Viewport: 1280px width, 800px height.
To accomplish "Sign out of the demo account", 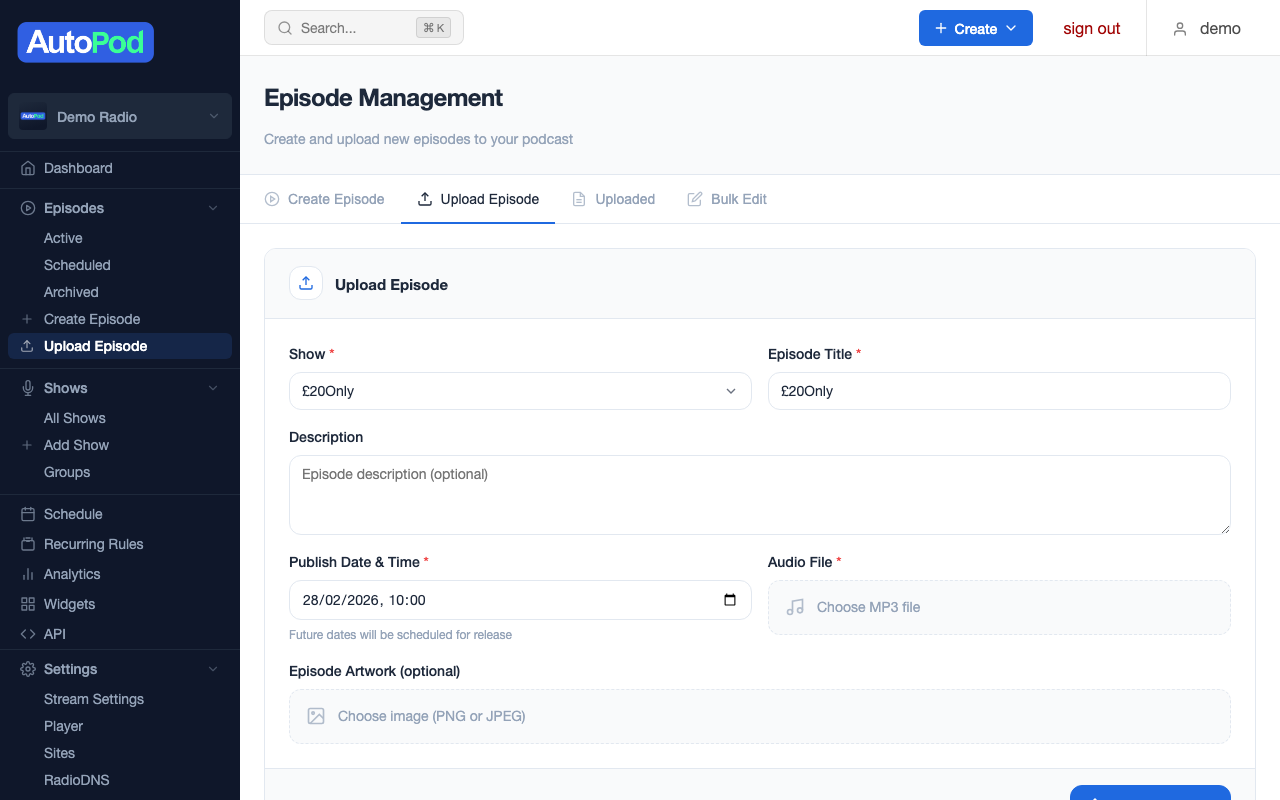I will [x=1091, y=28].
